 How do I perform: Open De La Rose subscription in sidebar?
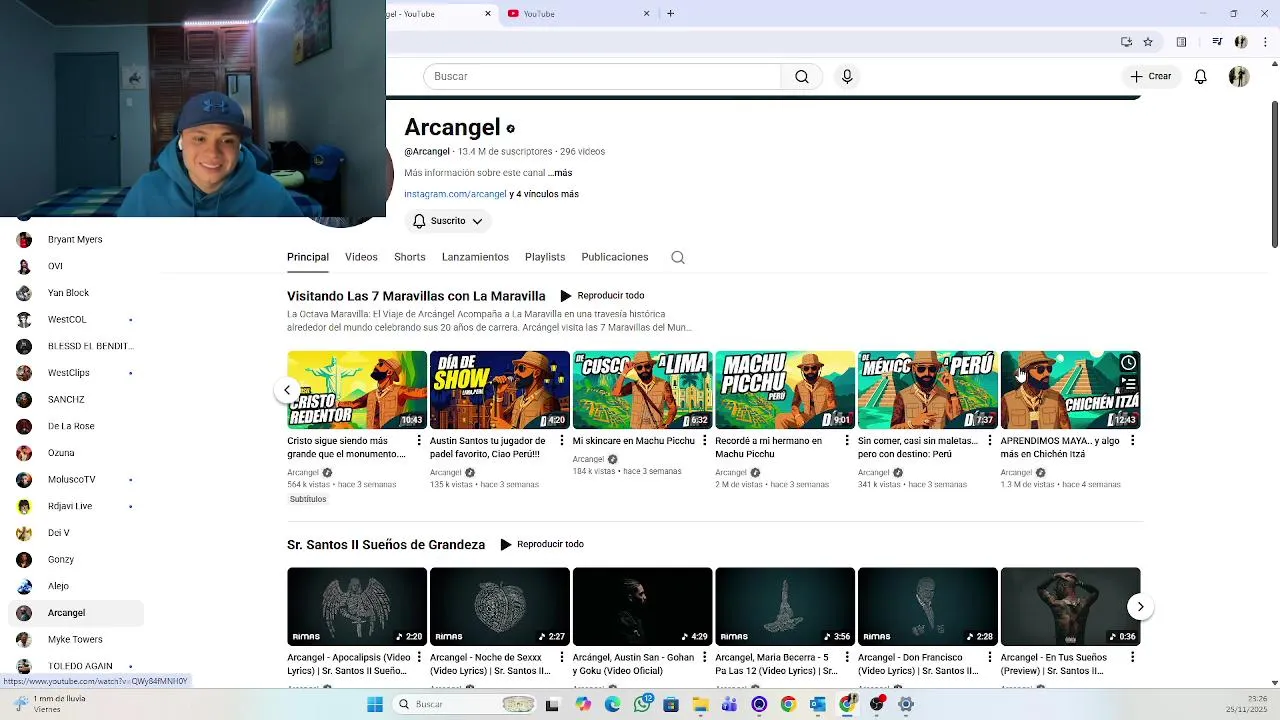(x=75, y=426)
